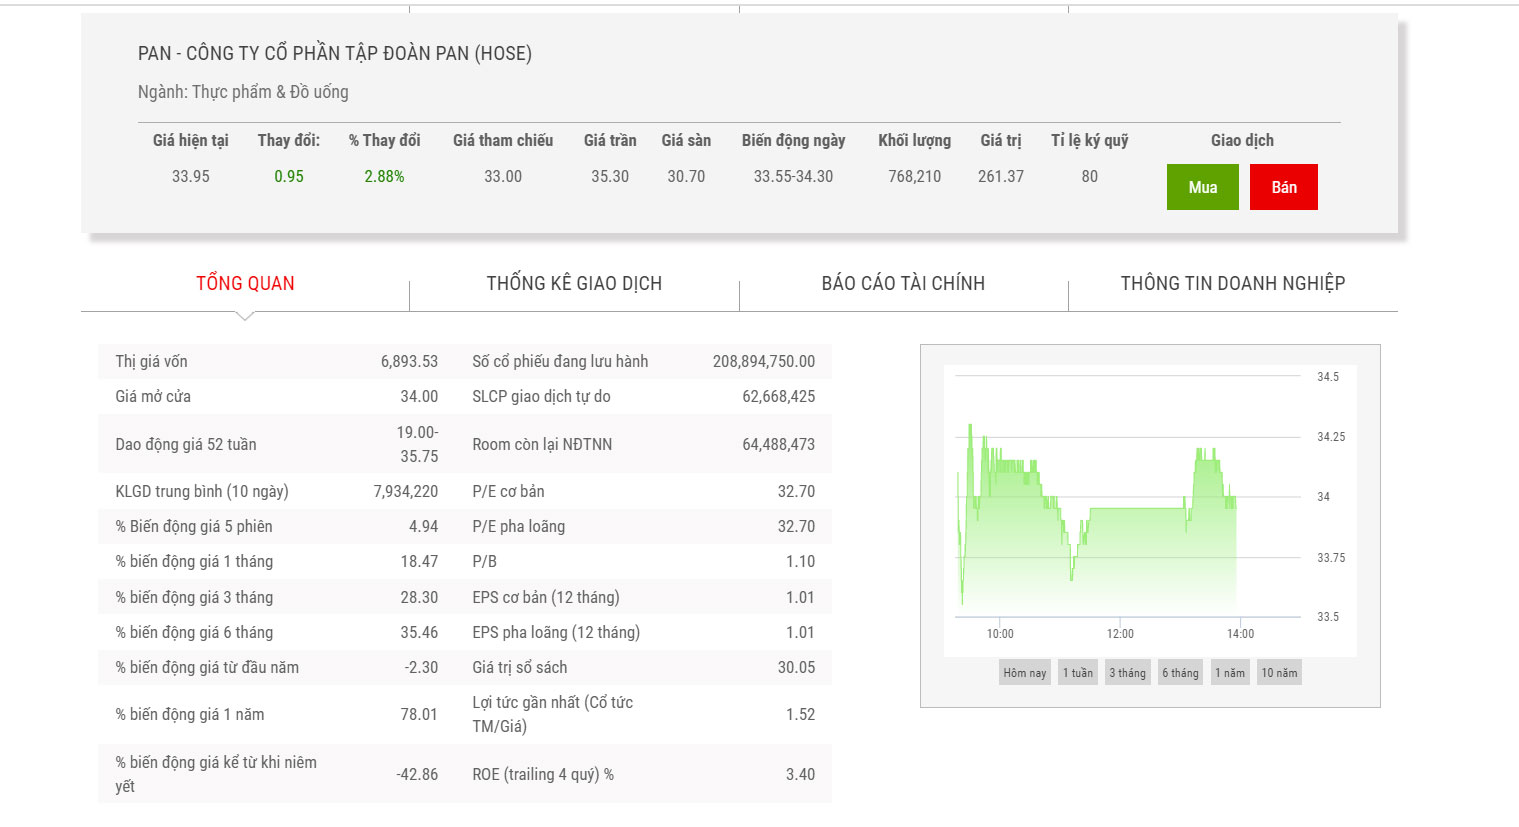Switch to Thống kê giao dịch tab

pos(574,283)
